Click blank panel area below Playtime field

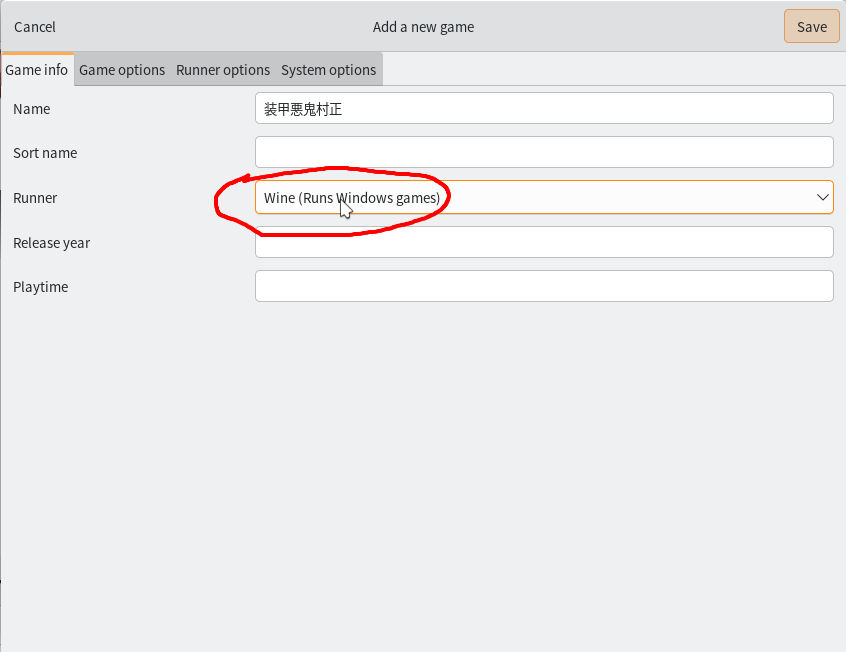[x=423, y=470]
